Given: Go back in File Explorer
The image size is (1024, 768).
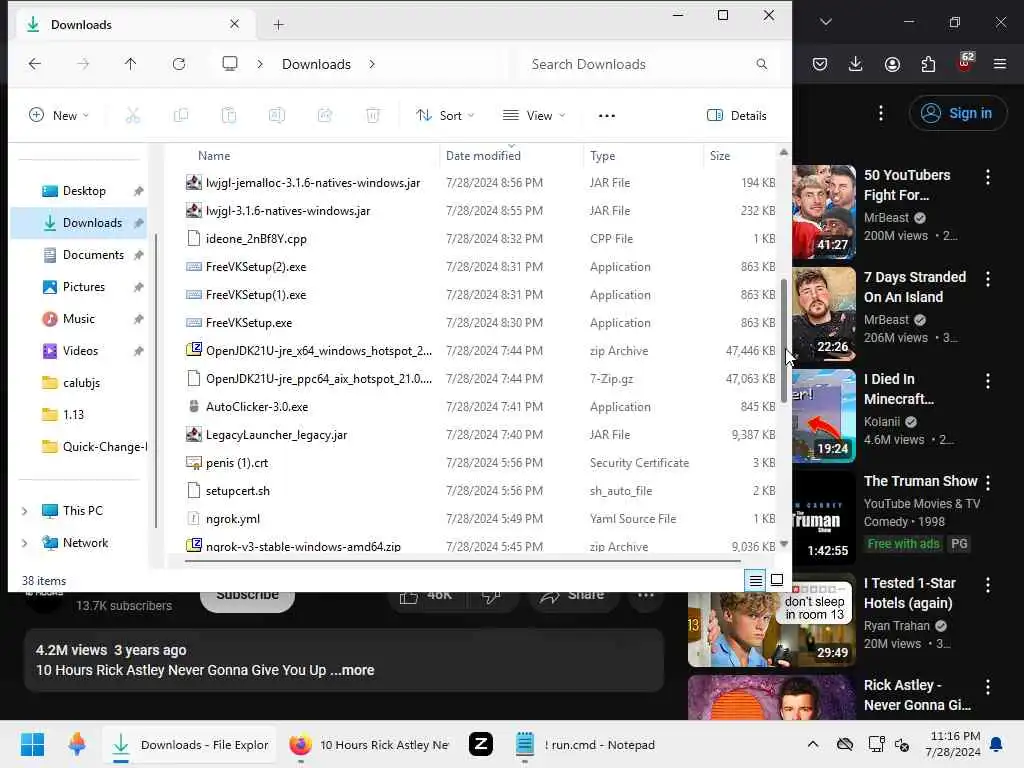Looking at the screenshot, I should (35, 64).
